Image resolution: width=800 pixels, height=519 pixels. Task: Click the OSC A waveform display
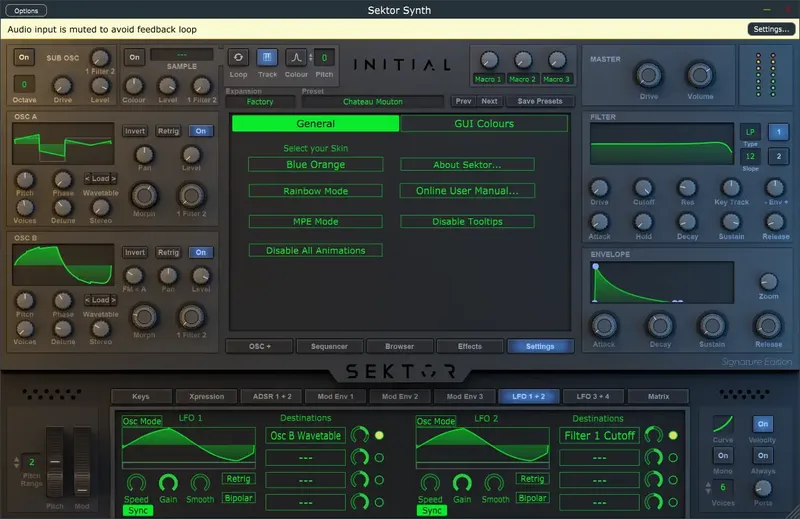63,143
